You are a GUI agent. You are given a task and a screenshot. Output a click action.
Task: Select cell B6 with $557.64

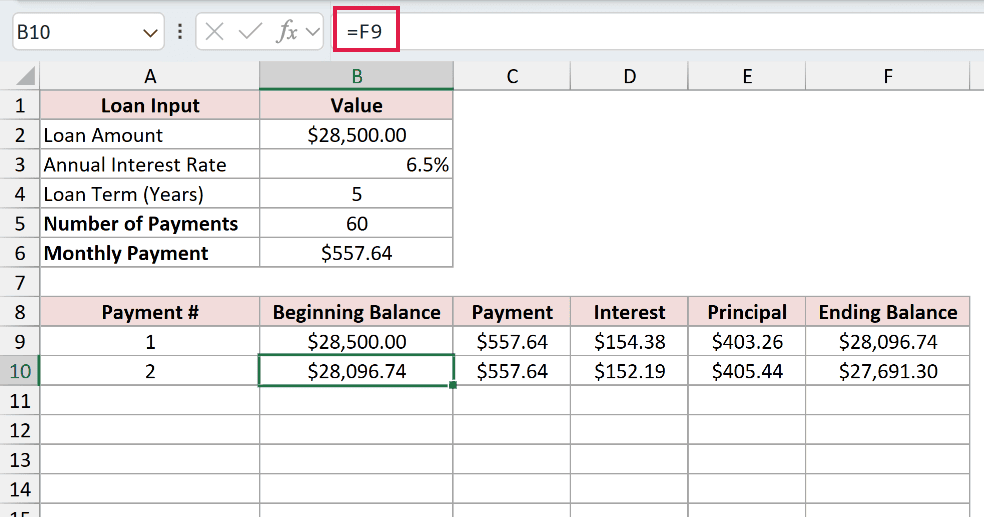[x=356, y=253]
